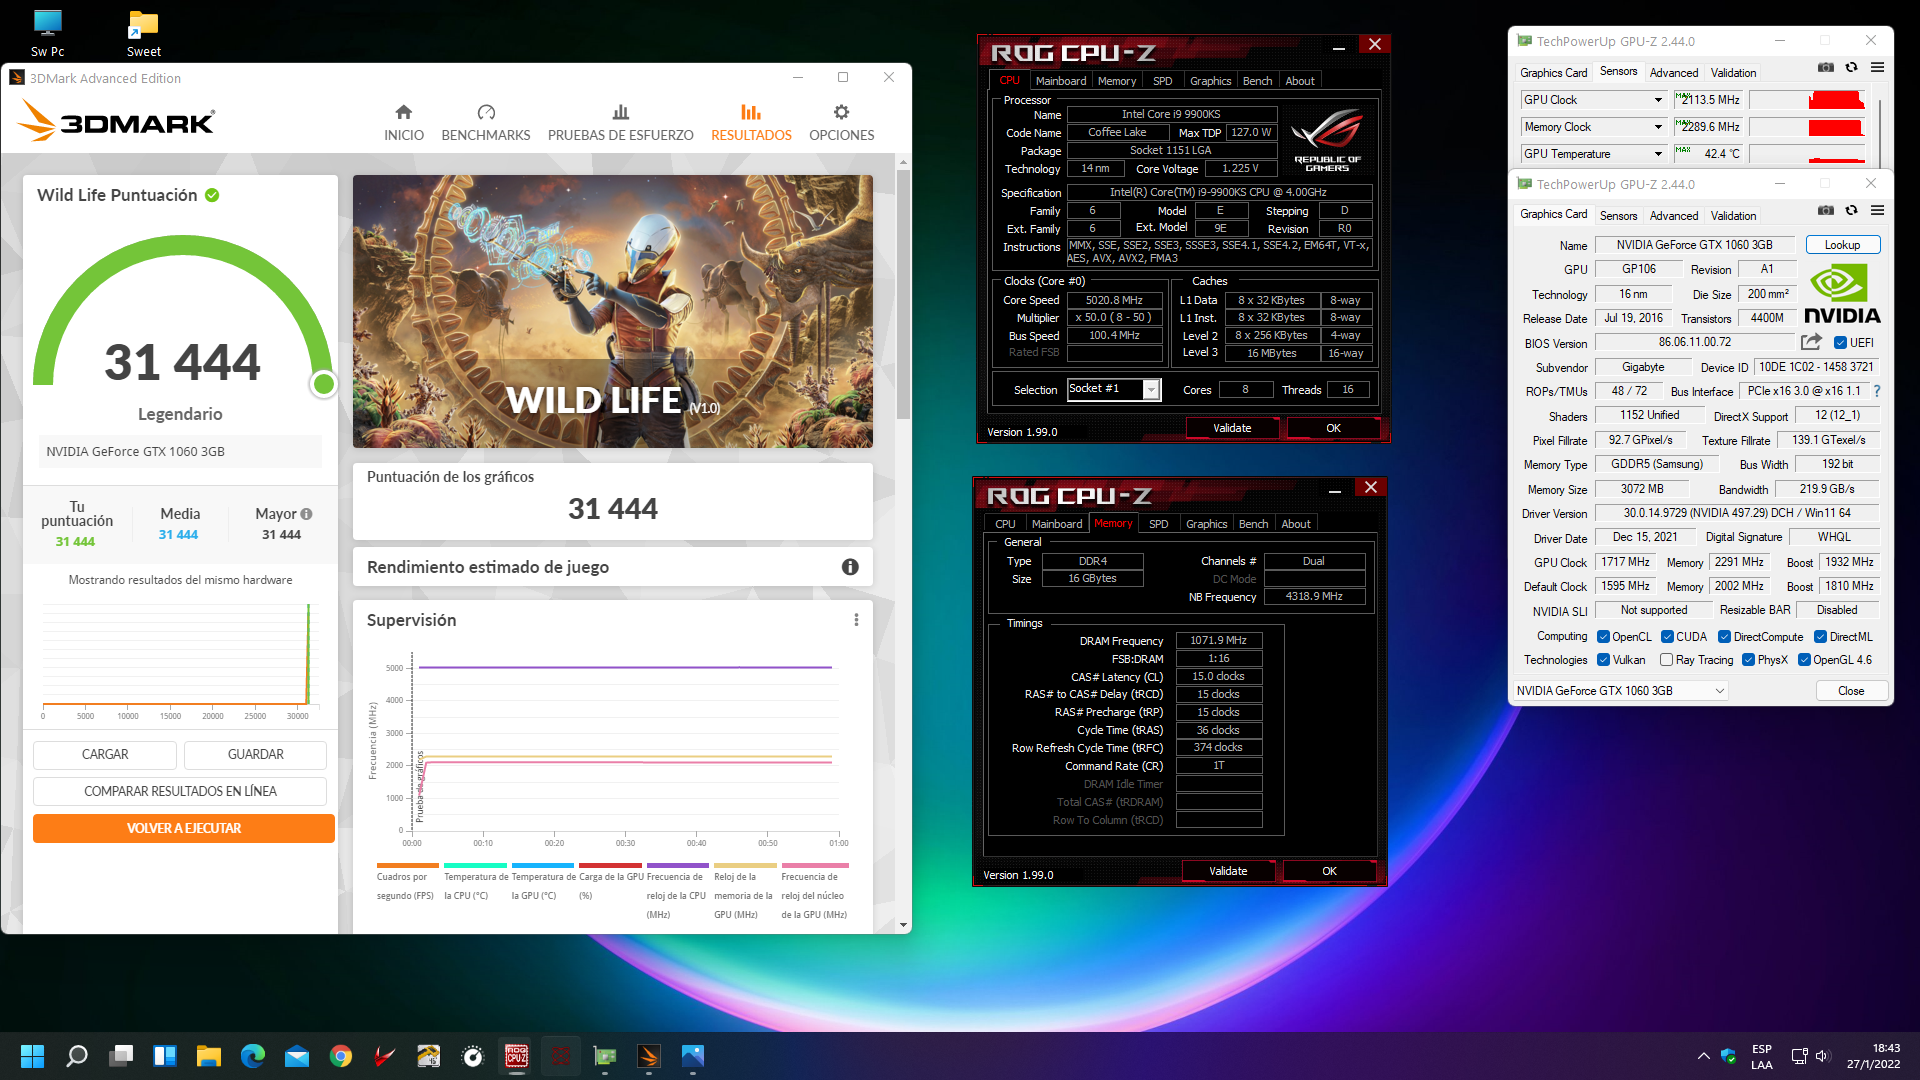Click the GUARDAR button

click(255, 755)
